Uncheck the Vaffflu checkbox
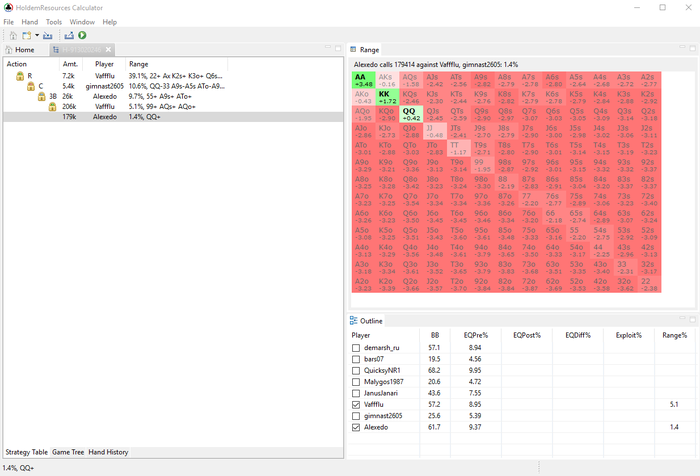The height and width of the screenshot is (476, 700). pyautogui.click(x=356, y=405)
